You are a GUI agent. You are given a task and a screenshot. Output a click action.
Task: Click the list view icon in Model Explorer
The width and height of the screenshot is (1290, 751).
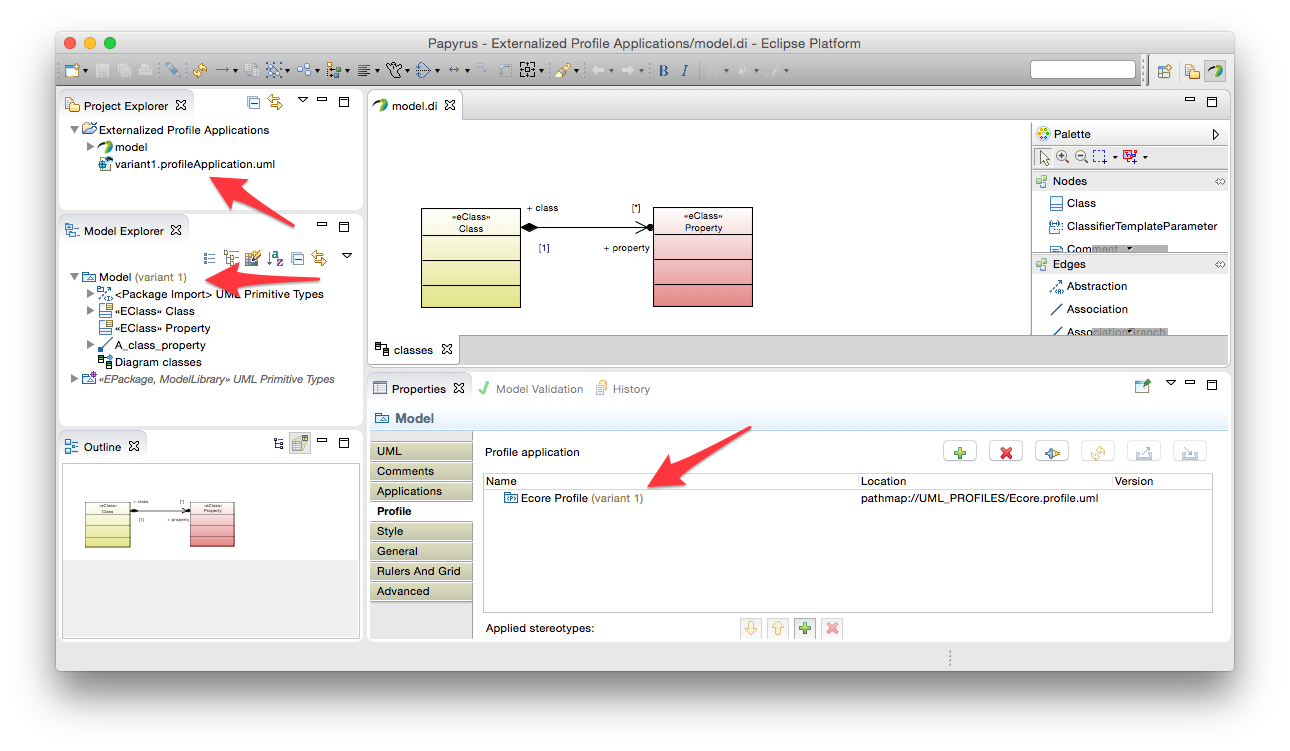coord(209,257)
